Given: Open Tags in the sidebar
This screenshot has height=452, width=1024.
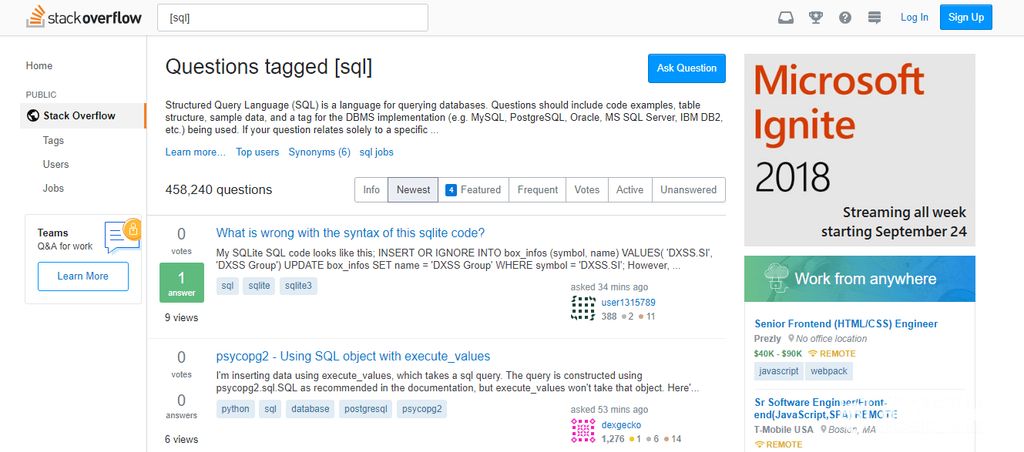Looking at the screenshot, I should [54, 140].
